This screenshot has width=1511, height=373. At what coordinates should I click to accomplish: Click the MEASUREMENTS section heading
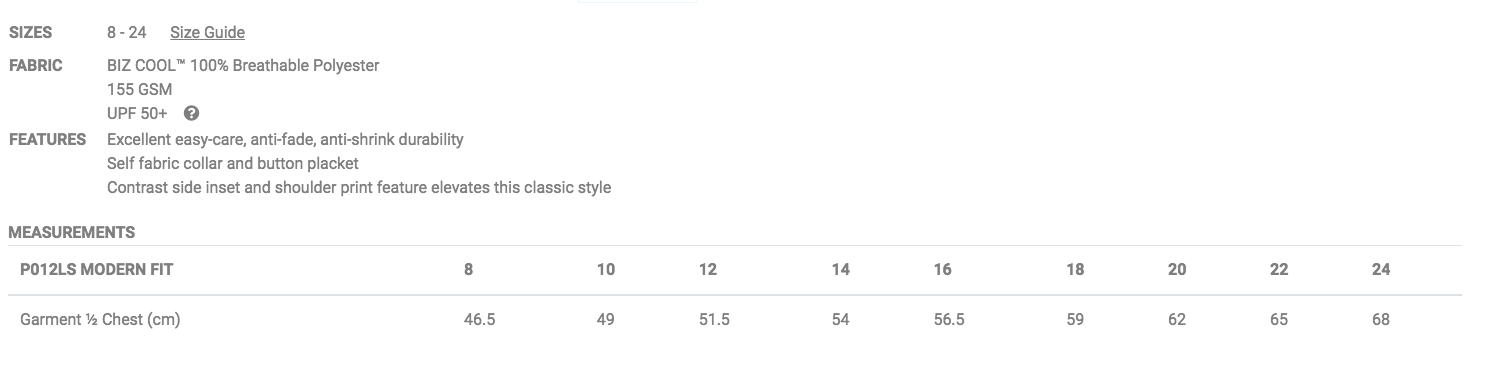[72, 232]
